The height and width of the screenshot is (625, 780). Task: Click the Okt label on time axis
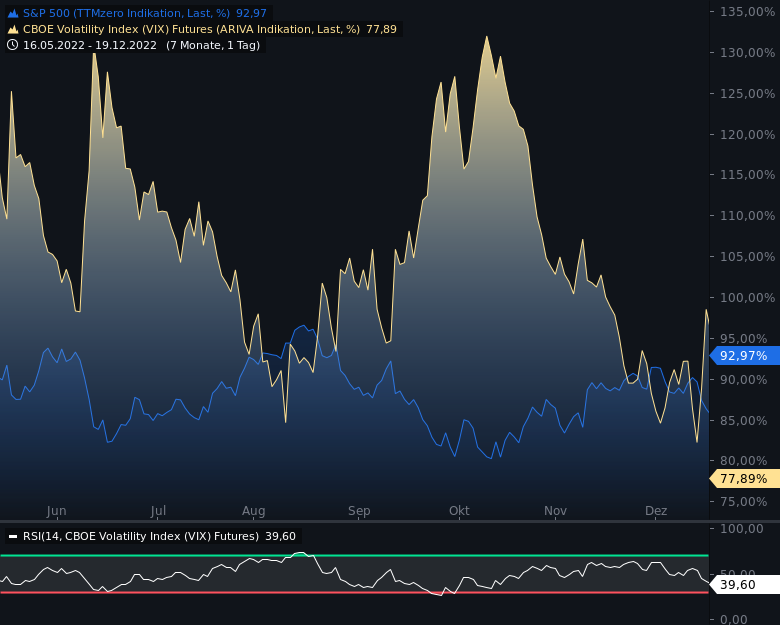click(459, 511)
